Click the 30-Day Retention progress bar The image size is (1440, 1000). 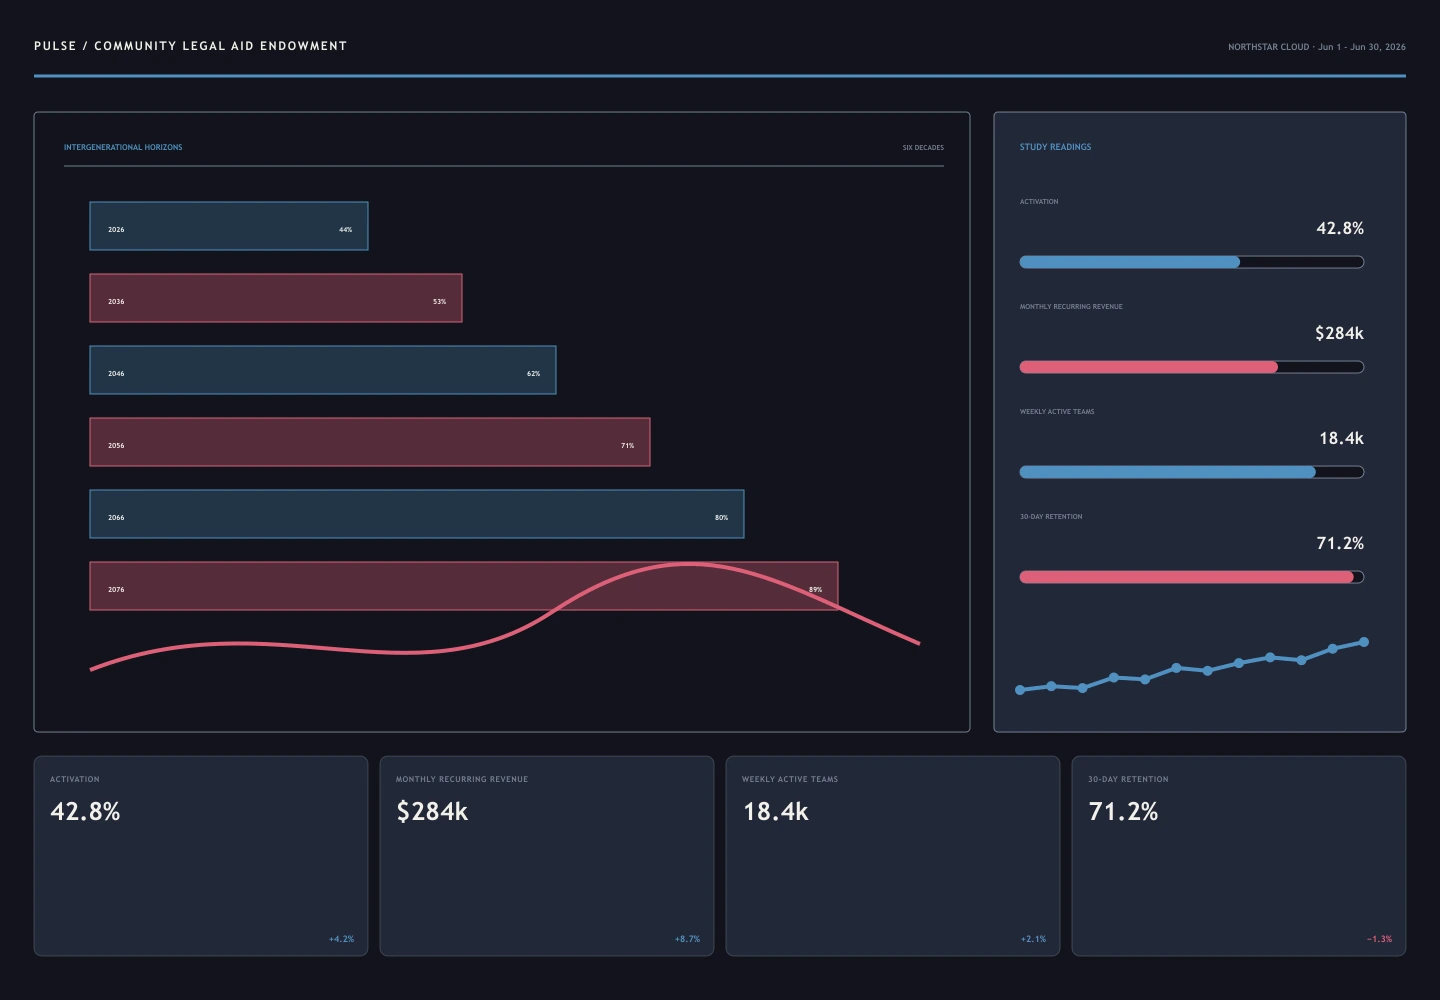click(x=1192, y=577)
